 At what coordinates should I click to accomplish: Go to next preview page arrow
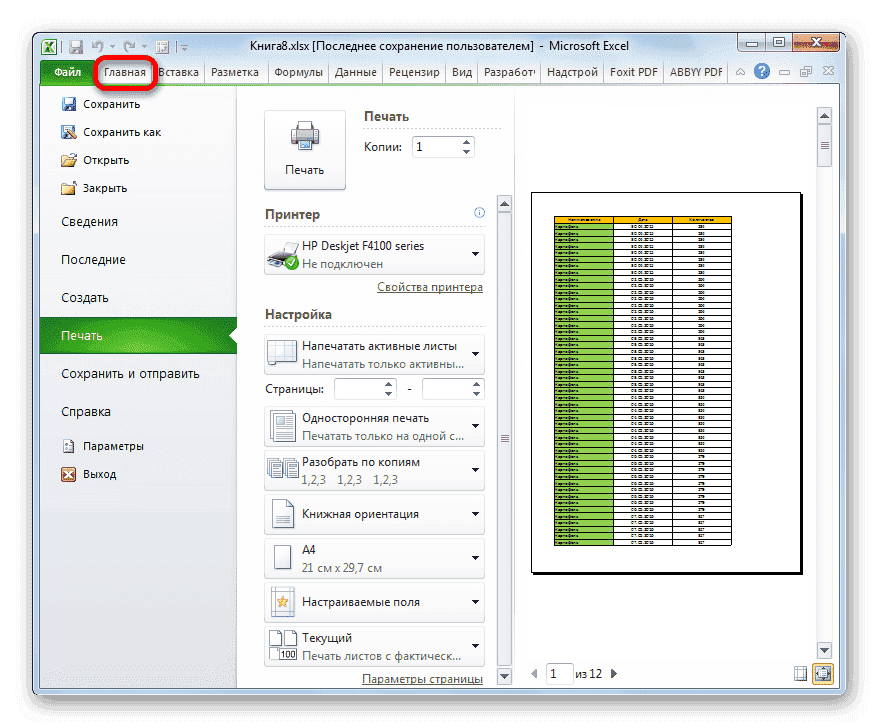click(x=613, y=674)
